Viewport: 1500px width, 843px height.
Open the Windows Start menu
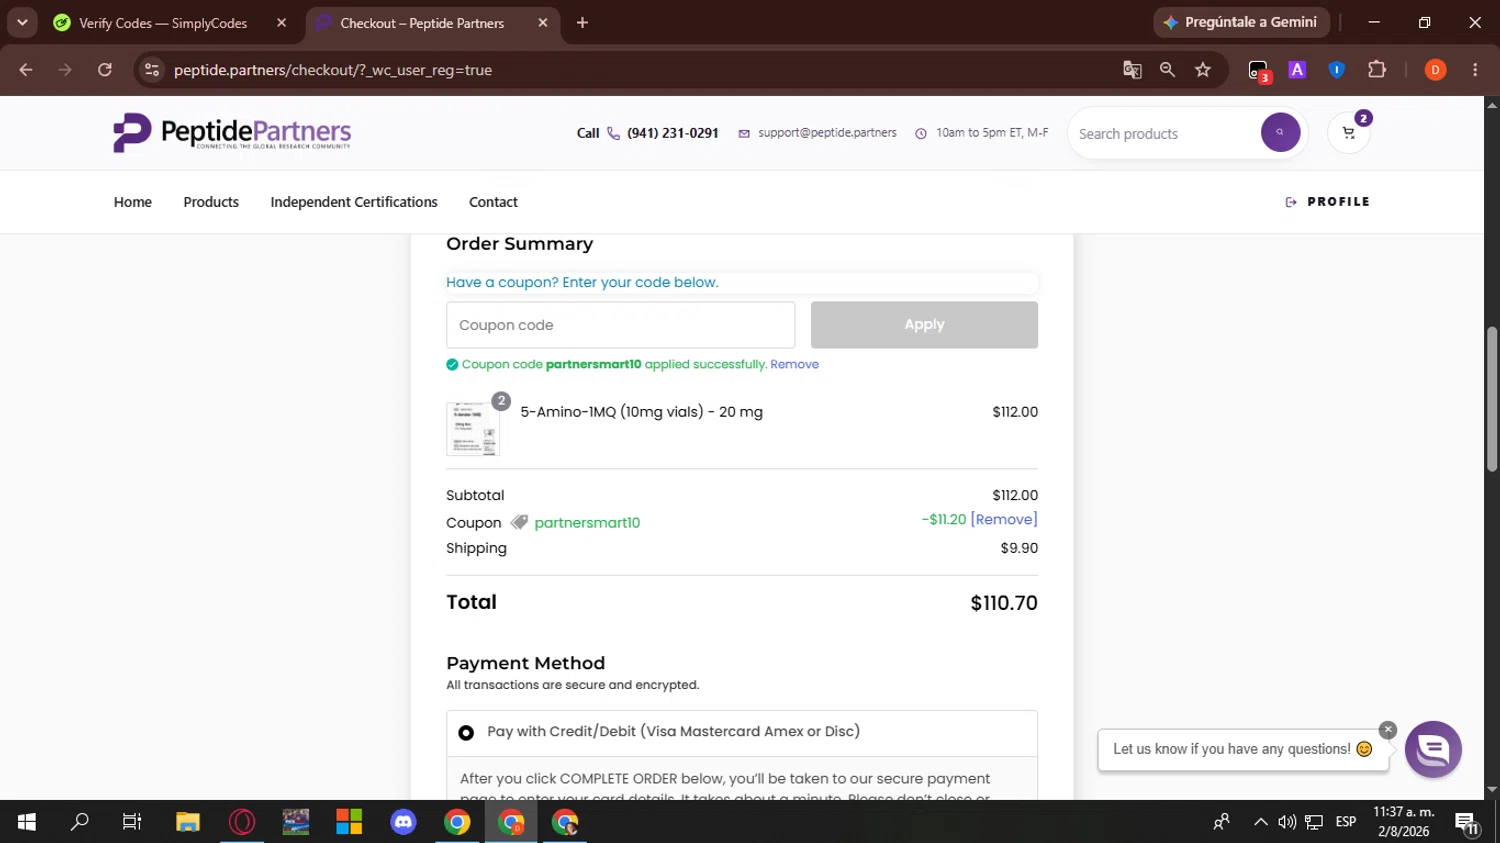[x=27, y=822]
